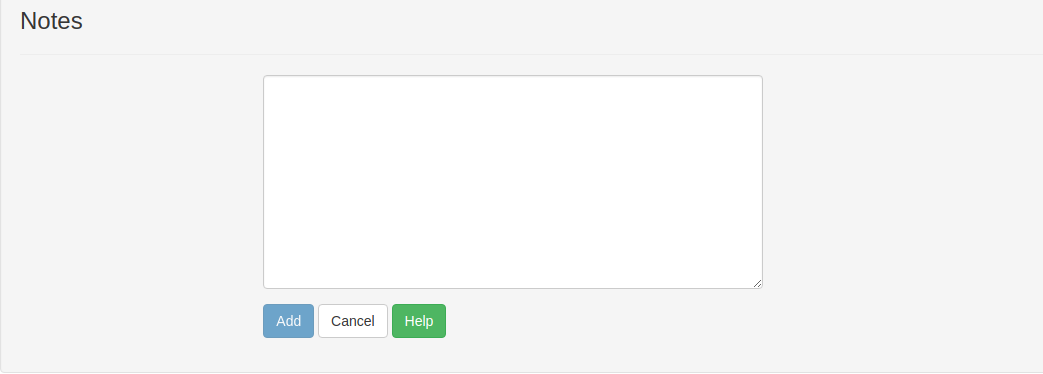Viewport: 1043px width, 374px height.
Task: Click the green Help control
Action: pyautogui.click(x=418, y=321)
